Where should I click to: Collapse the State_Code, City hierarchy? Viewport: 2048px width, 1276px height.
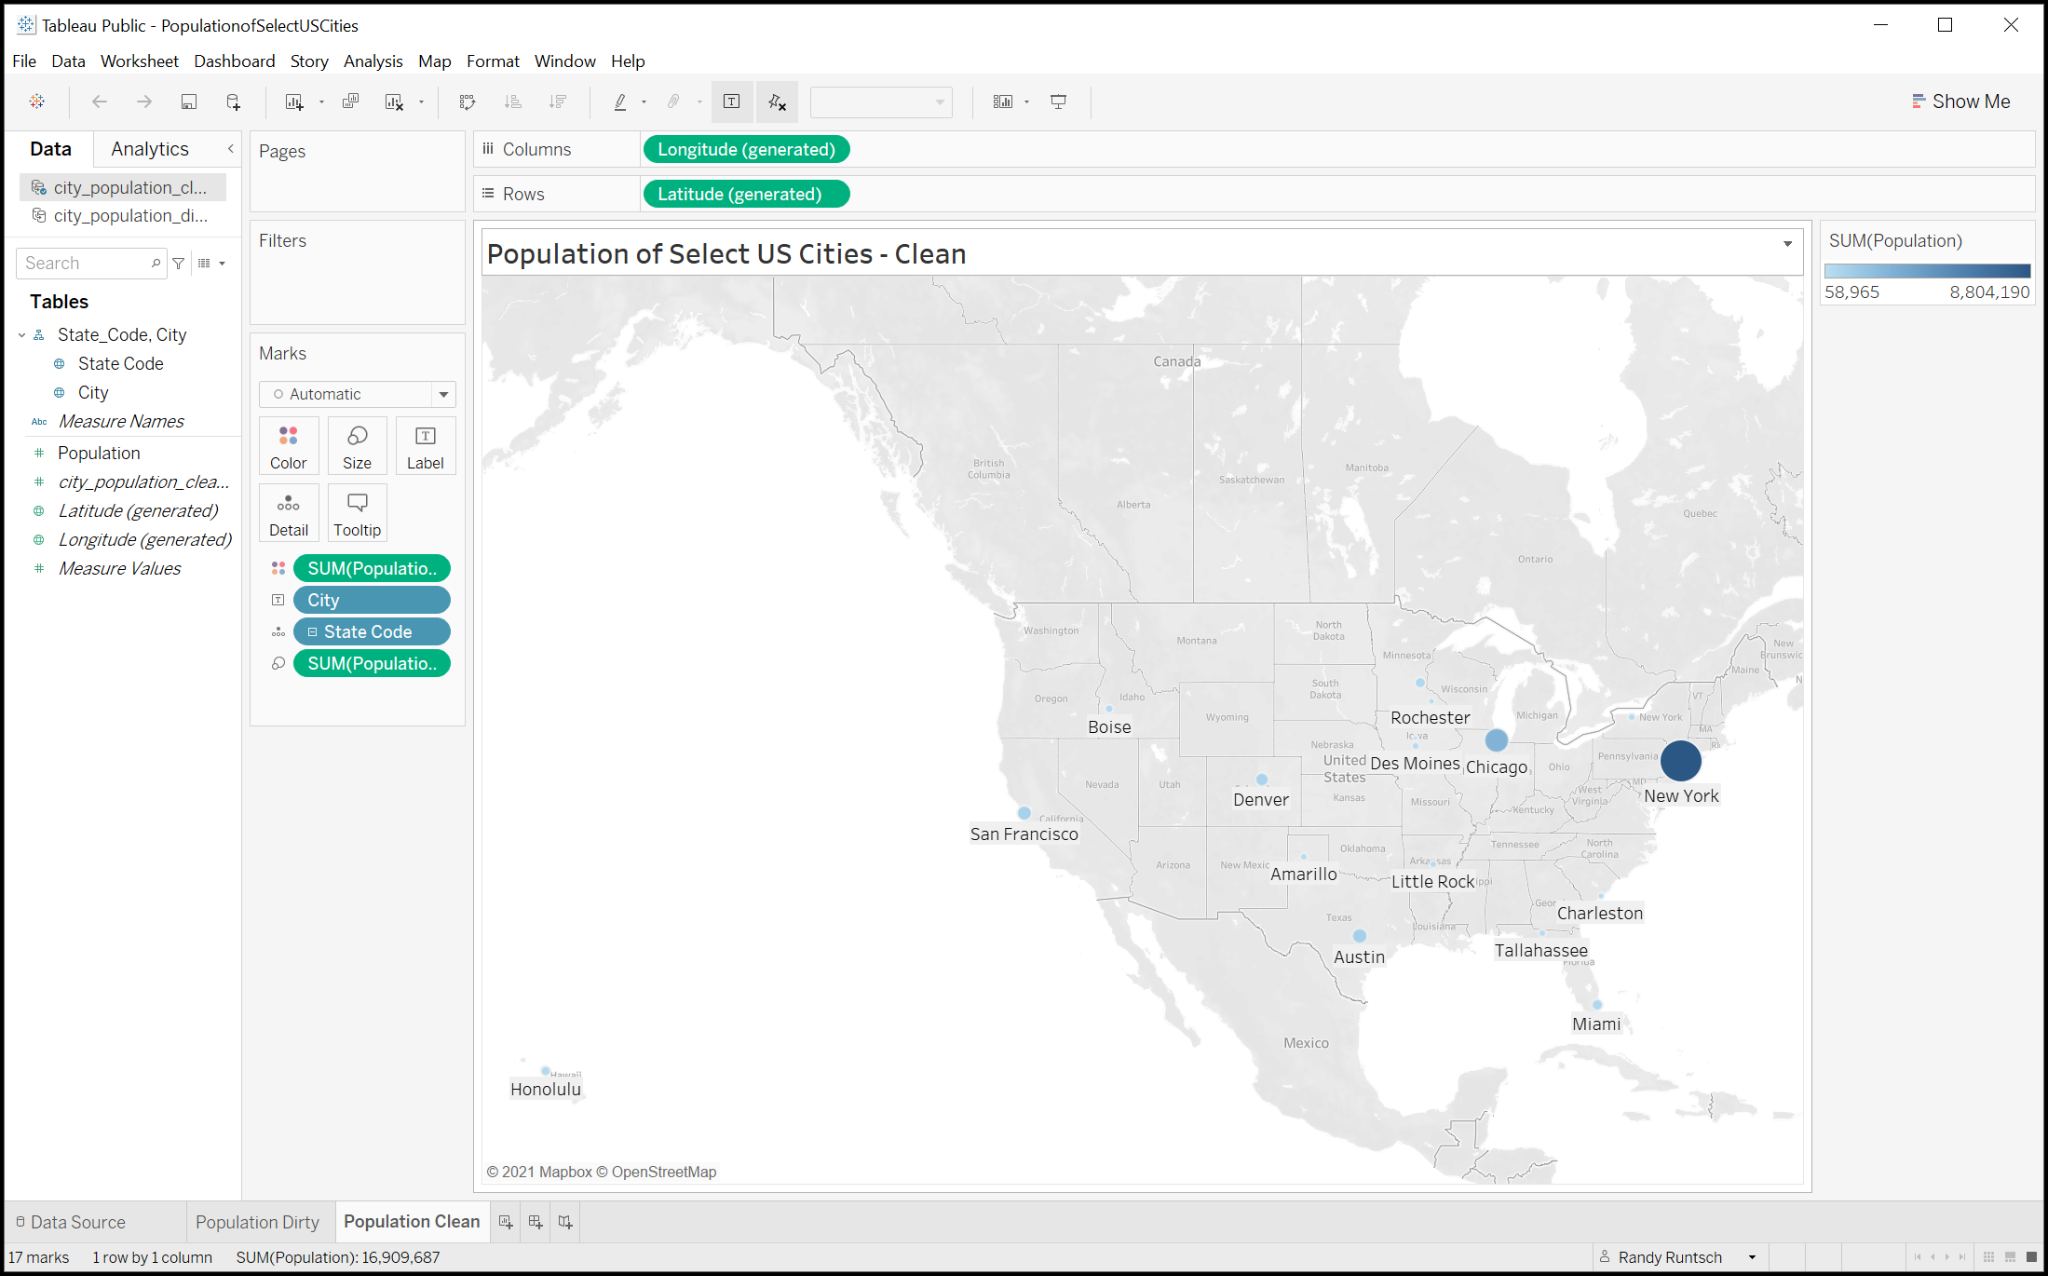point(22,335)
